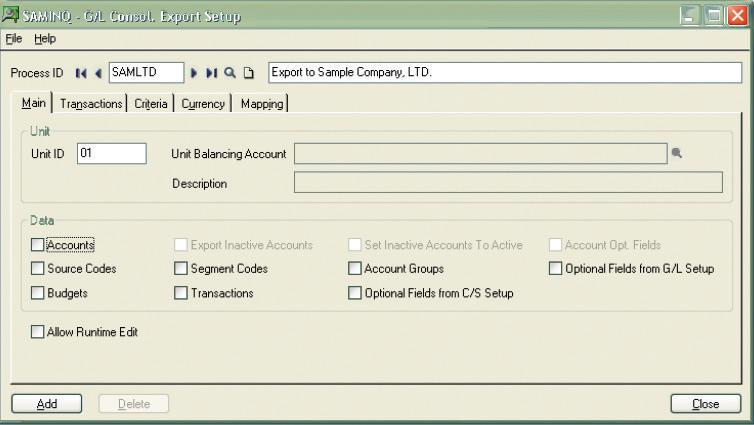This screenshot has width=754, height=425.
Task: Open the Process ID finder magnifier
Action: pyautogui.click(x=230, y=73)
